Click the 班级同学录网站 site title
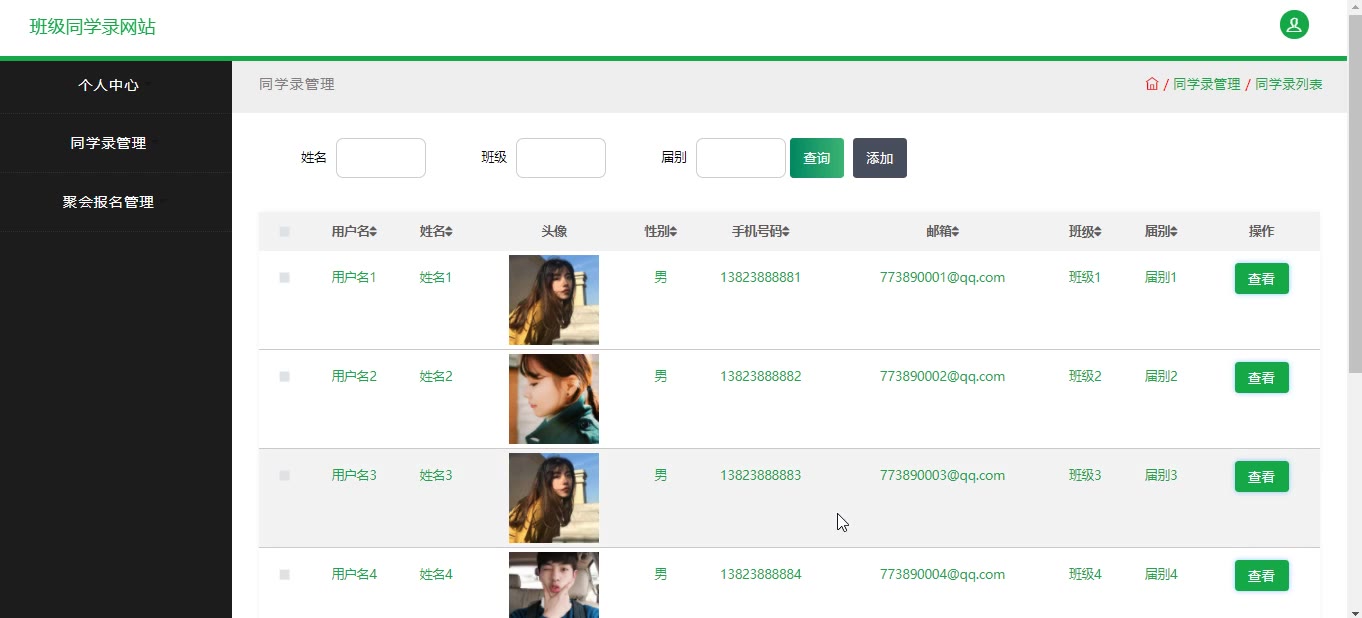 click(x=93, y=27)
